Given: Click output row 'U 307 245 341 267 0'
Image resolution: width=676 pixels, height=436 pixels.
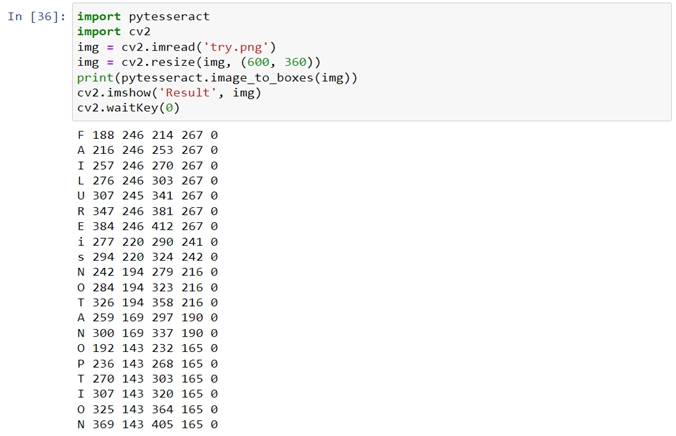Looking at the screenshot, I should point(148,196).
